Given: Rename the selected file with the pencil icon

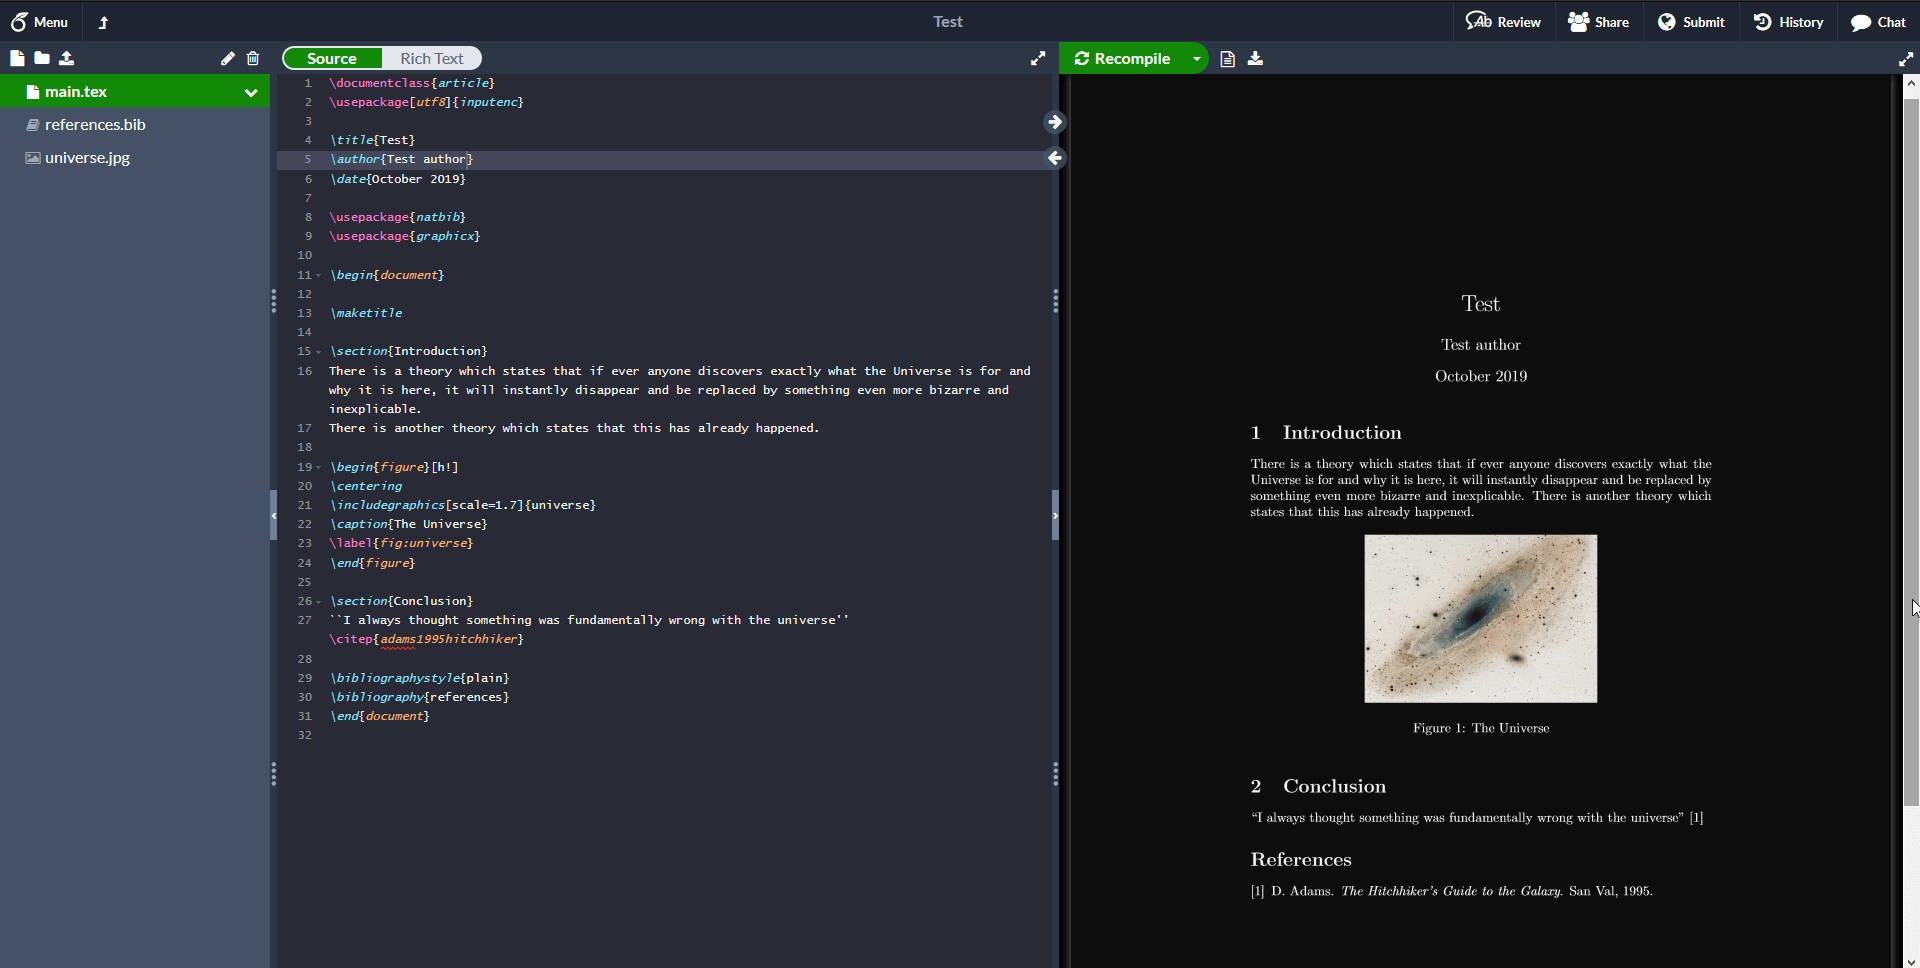Looking at the screenshot, I should point(227,58).
